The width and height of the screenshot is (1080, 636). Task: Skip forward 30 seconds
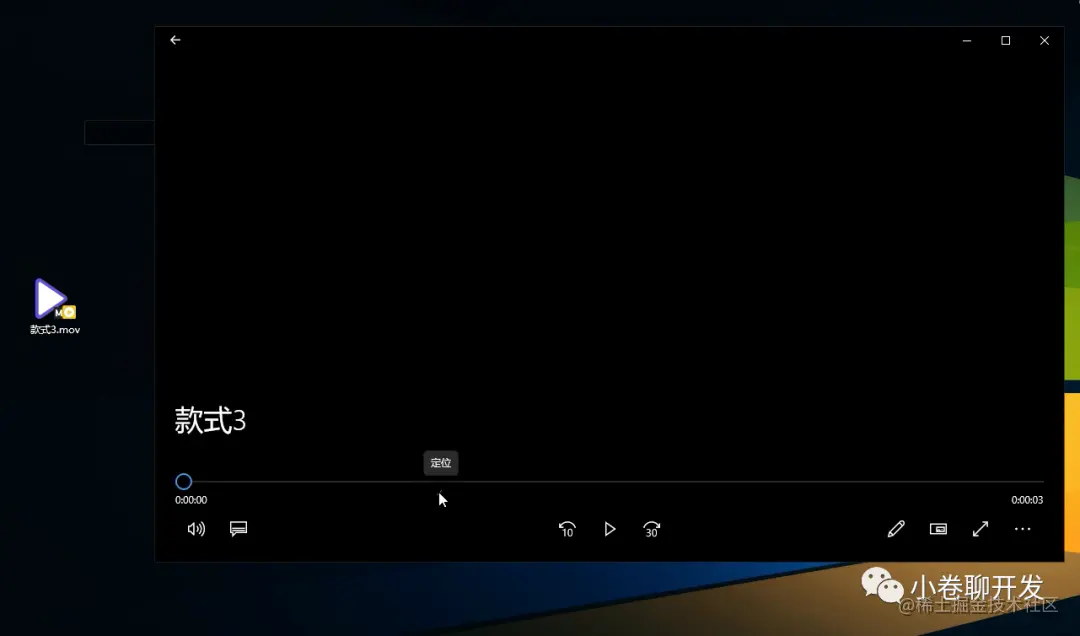tap(652, 529)
